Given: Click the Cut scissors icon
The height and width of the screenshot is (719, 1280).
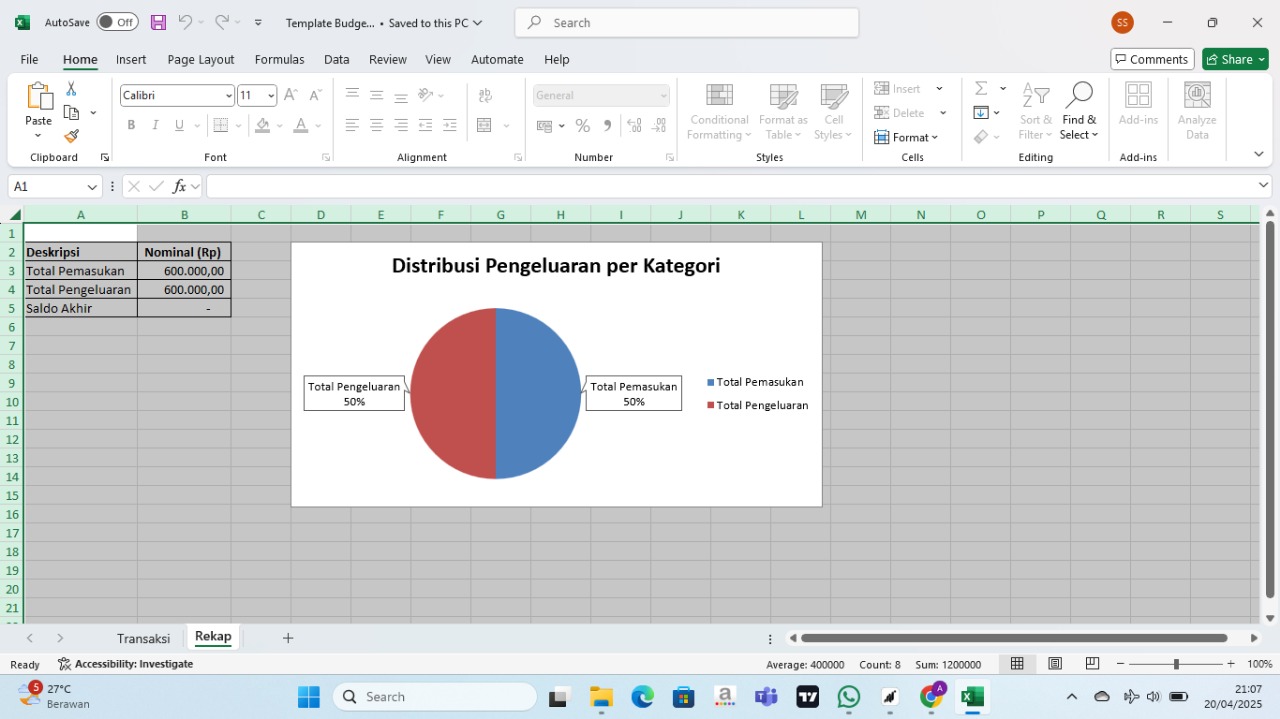Looking at the screenshot, I should click(71, 89).
